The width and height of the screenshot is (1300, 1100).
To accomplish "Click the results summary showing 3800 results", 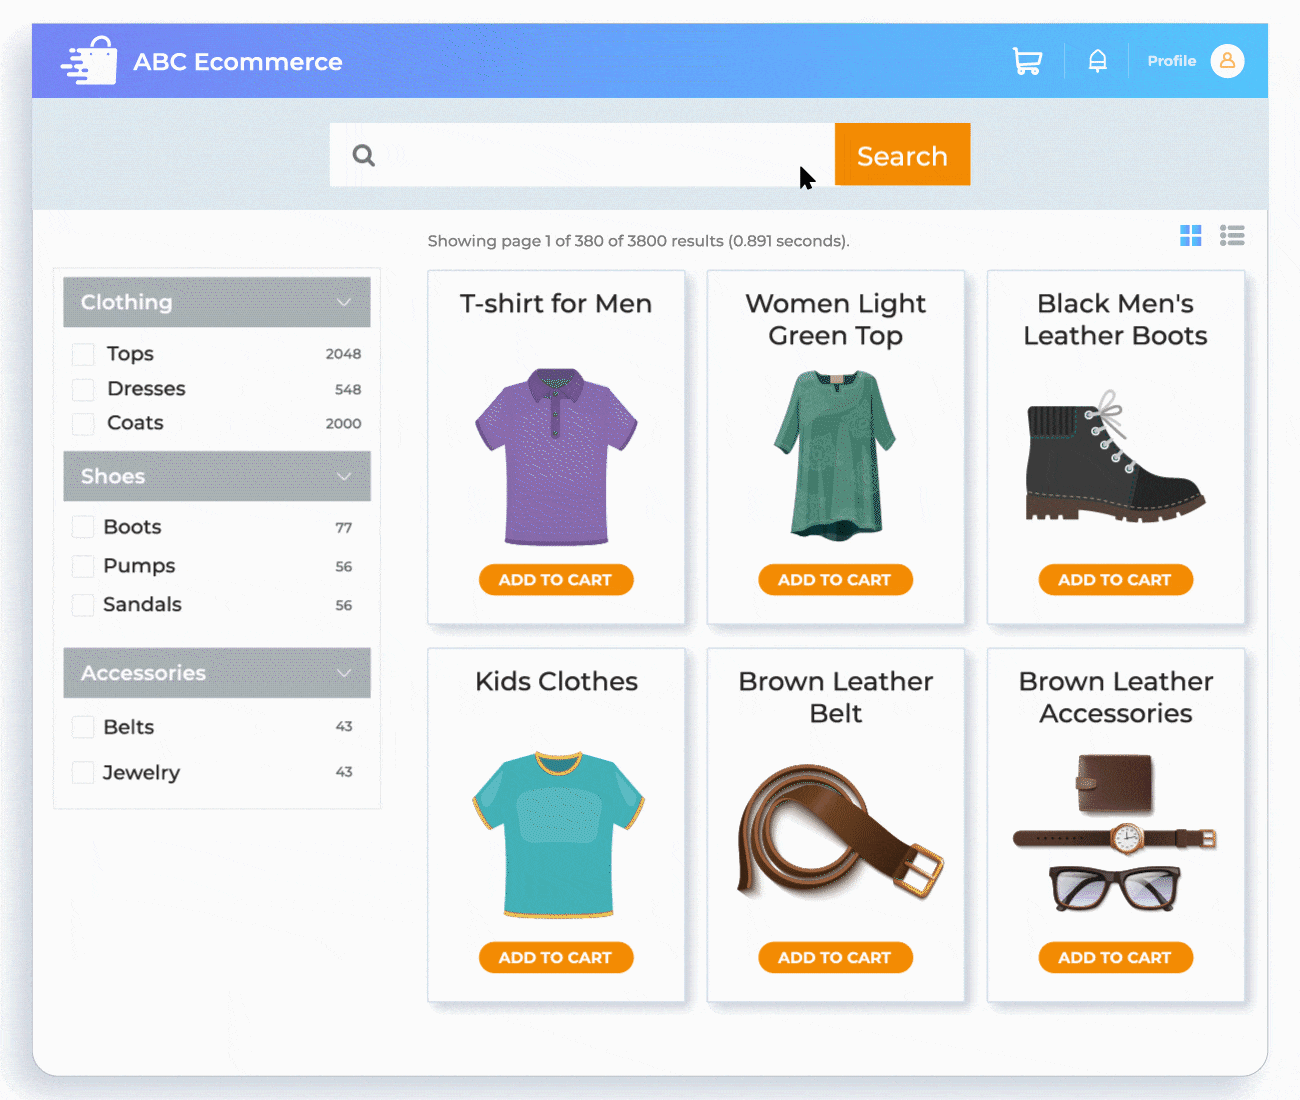I will pos(638,241).
